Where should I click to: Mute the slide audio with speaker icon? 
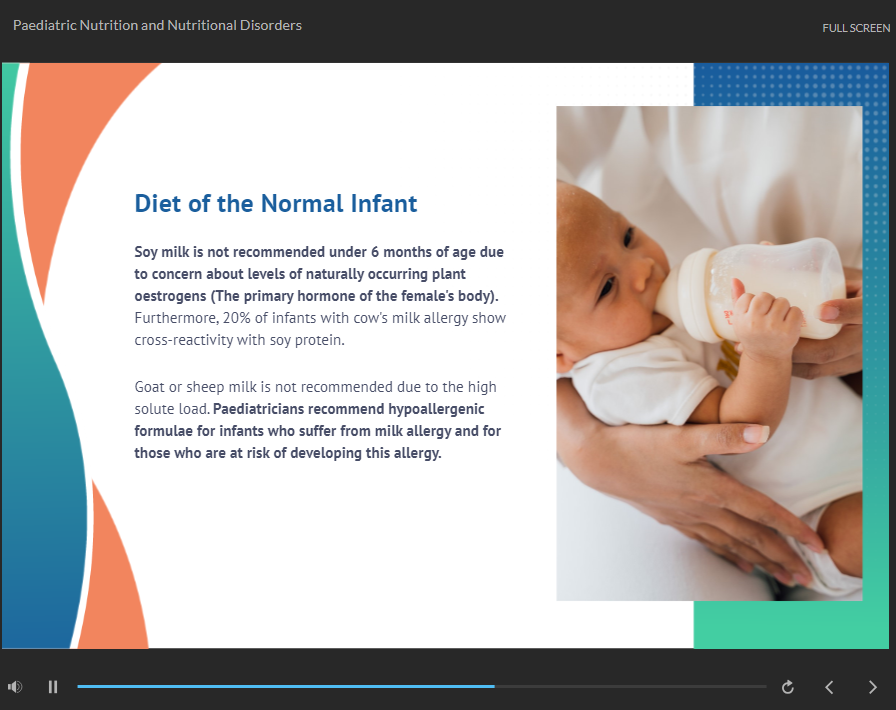(x=15, y=687)
